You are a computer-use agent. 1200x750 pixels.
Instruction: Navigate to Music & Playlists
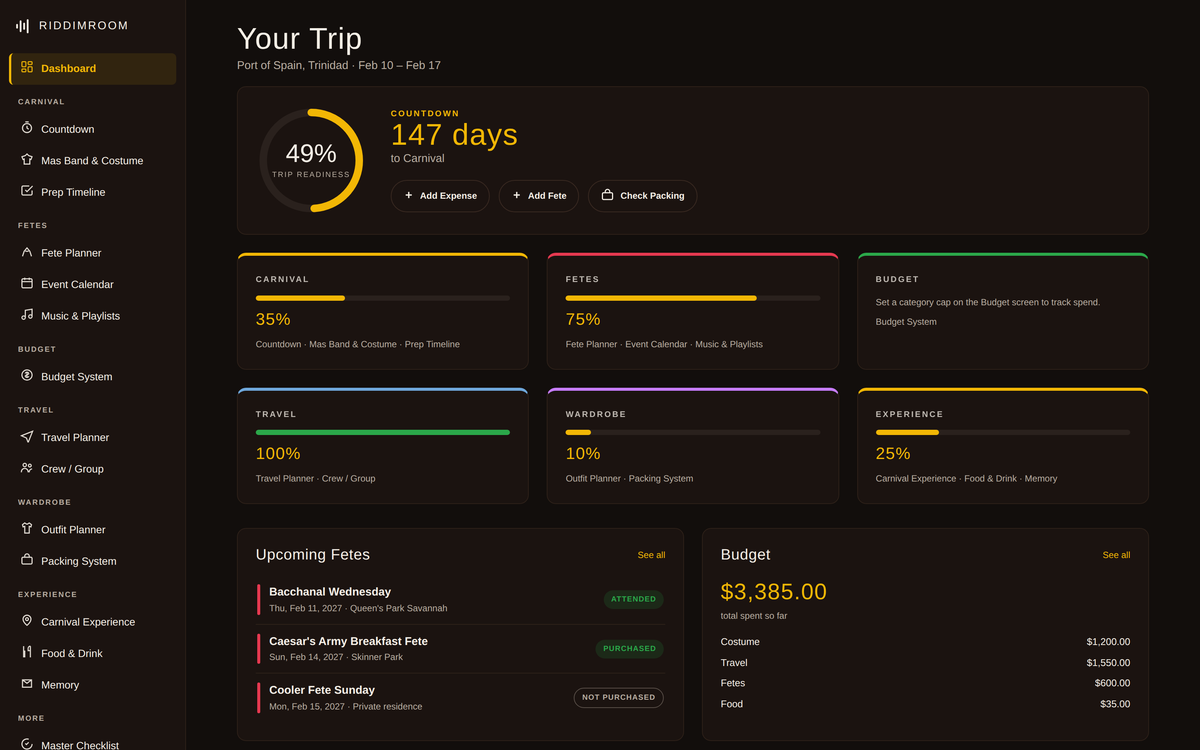93,316
